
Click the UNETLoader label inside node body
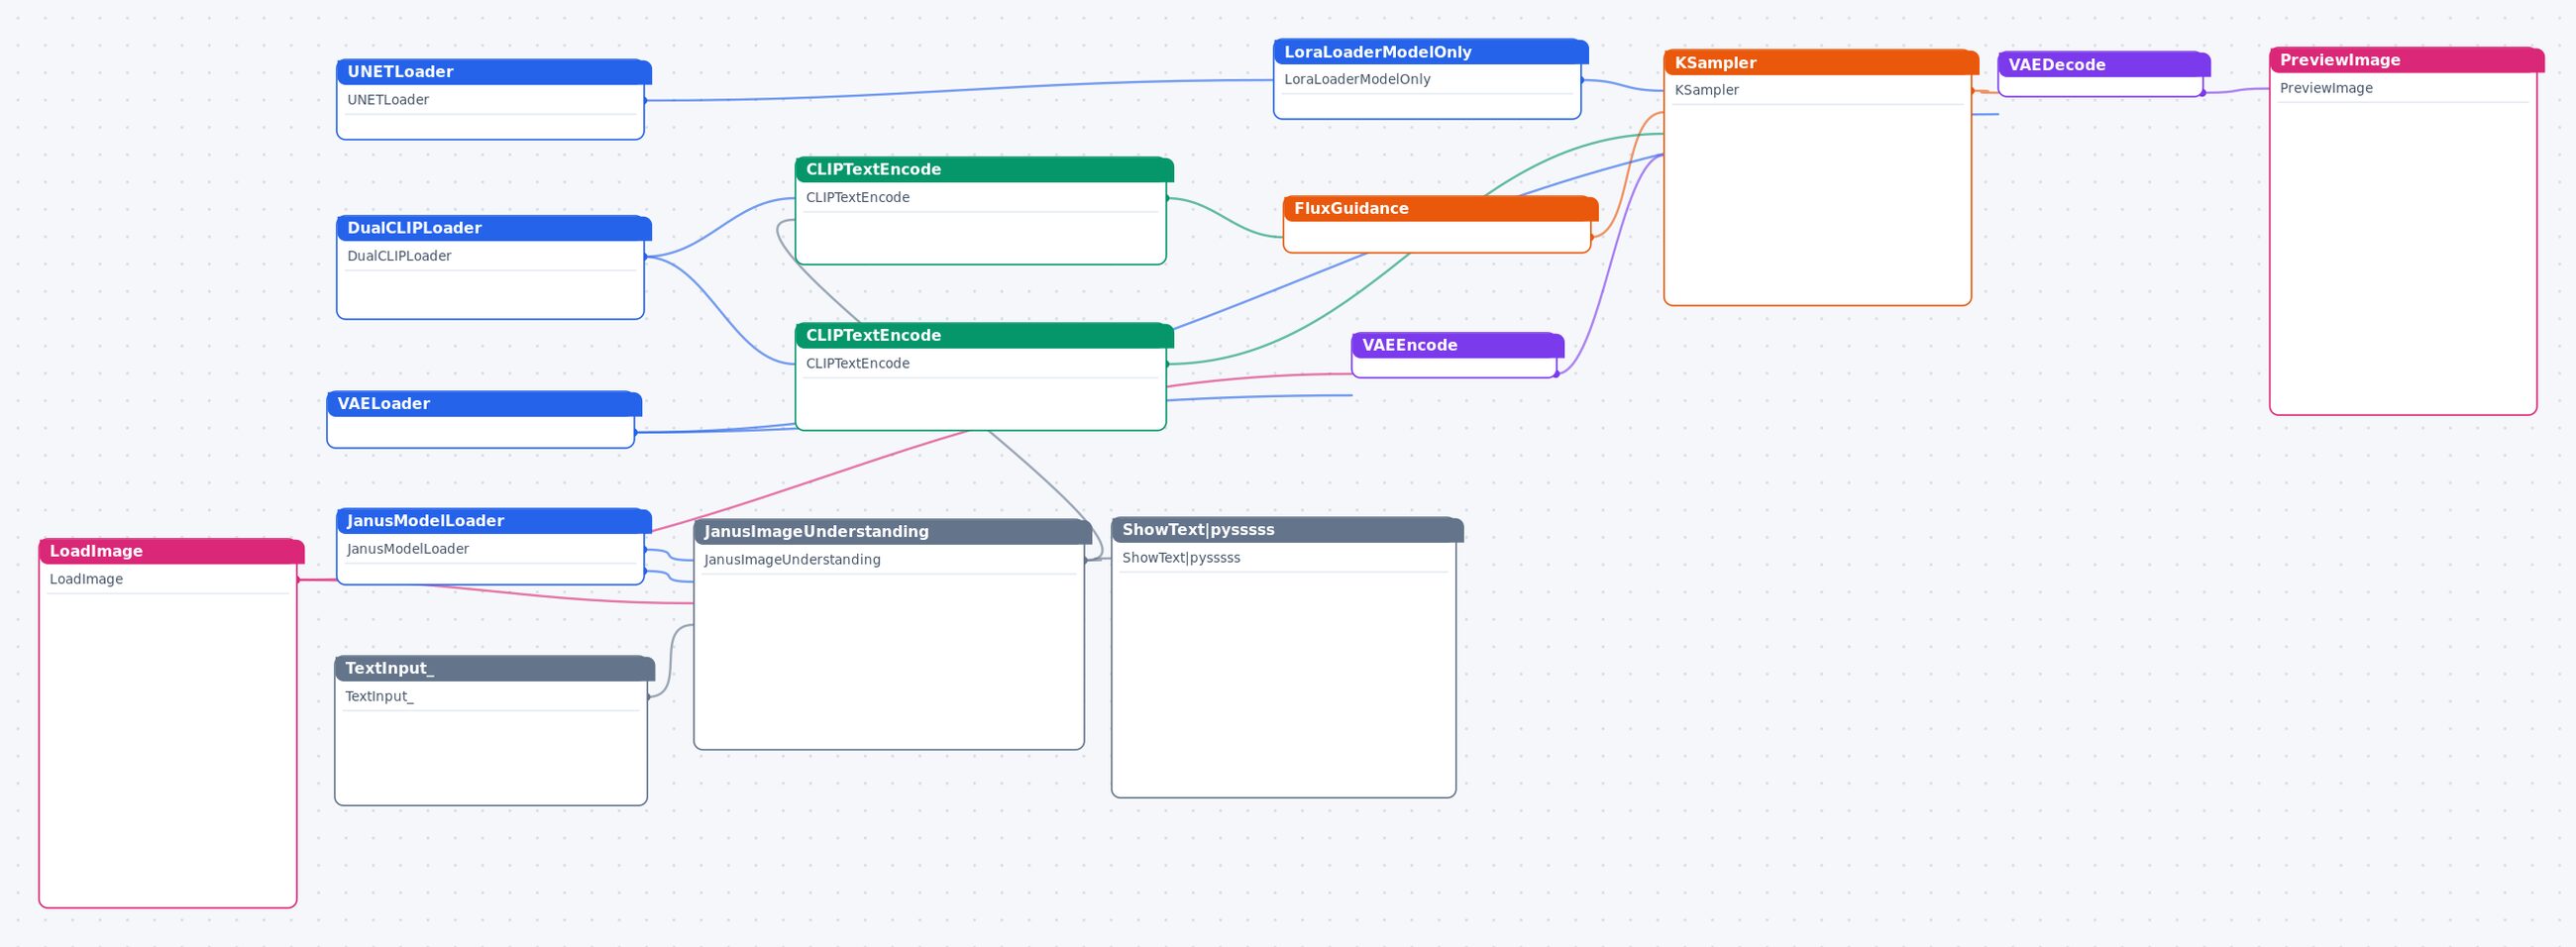click(x=388, y=100)
